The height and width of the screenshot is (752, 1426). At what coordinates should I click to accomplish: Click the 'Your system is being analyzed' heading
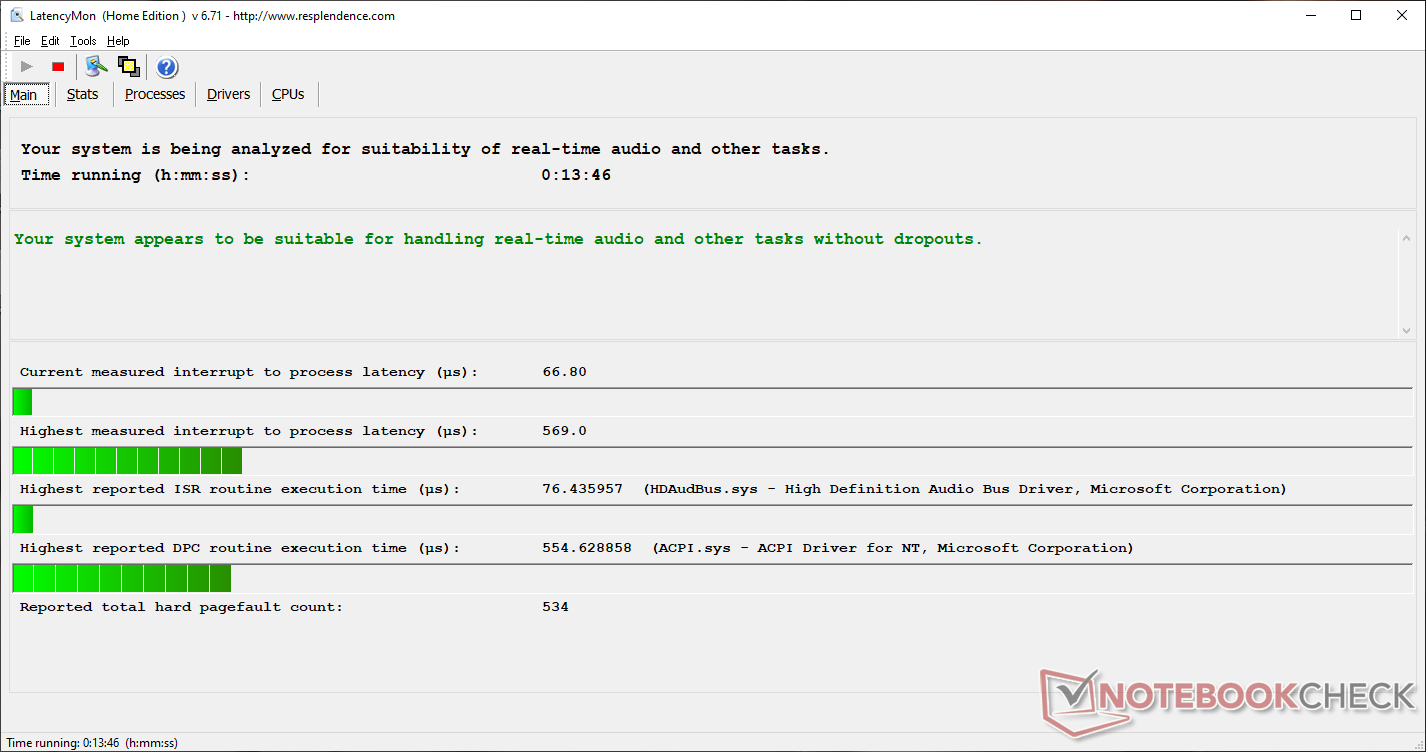425,149
